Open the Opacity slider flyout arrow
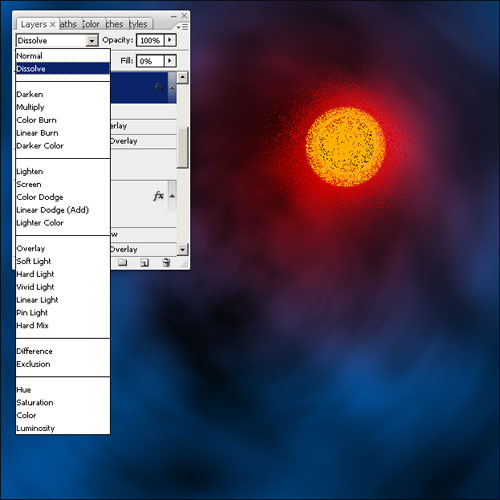The width and height of the screenshot is (500, 500). 170,40
